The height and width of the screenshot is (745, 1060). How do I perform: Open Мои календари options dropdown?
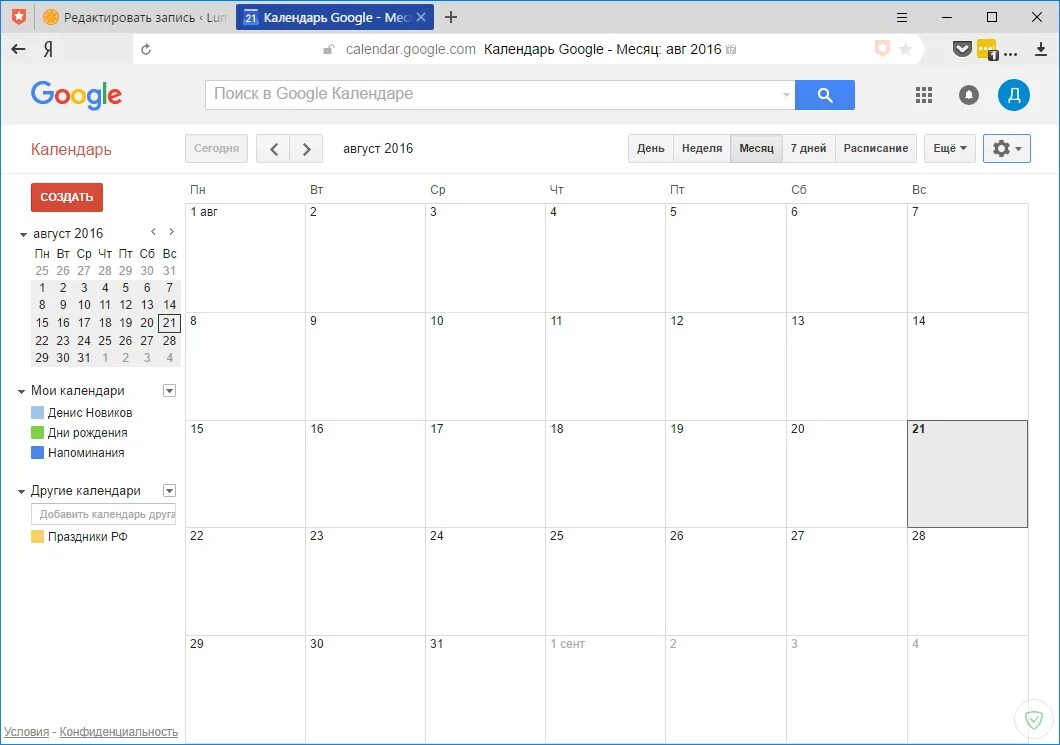(x=170, y=391)
